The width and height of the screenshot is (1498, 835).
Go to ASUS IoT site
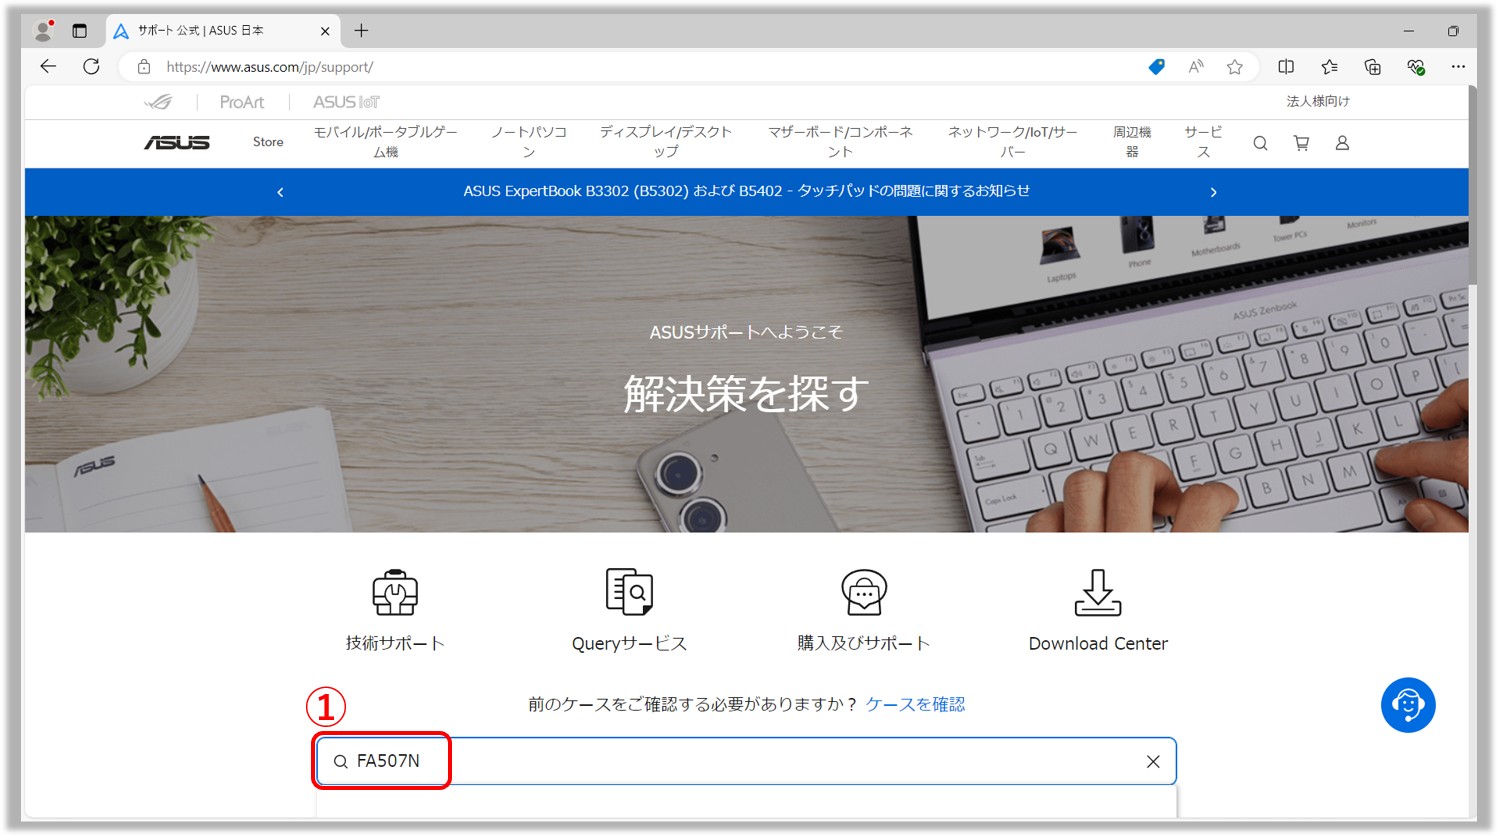[x=346, y=102]
